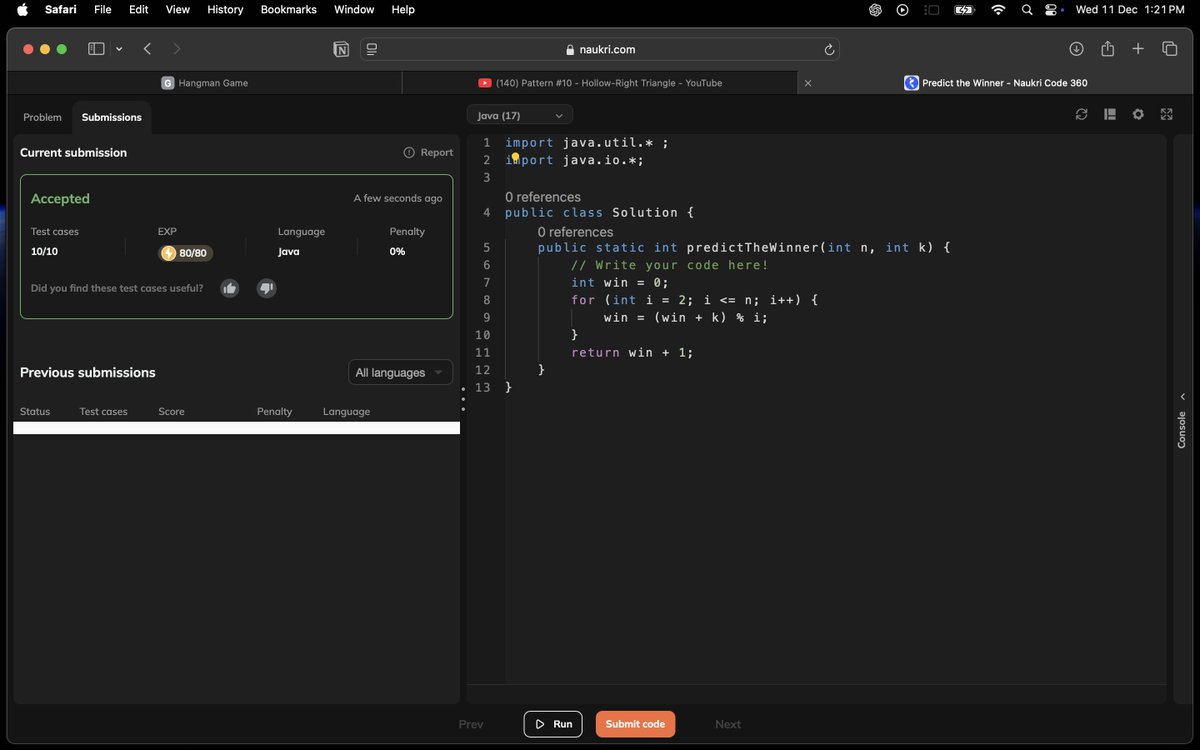Show Safari tab overview icon
This screenshot has width=1200, height=750.
(x=1169, y=49)
